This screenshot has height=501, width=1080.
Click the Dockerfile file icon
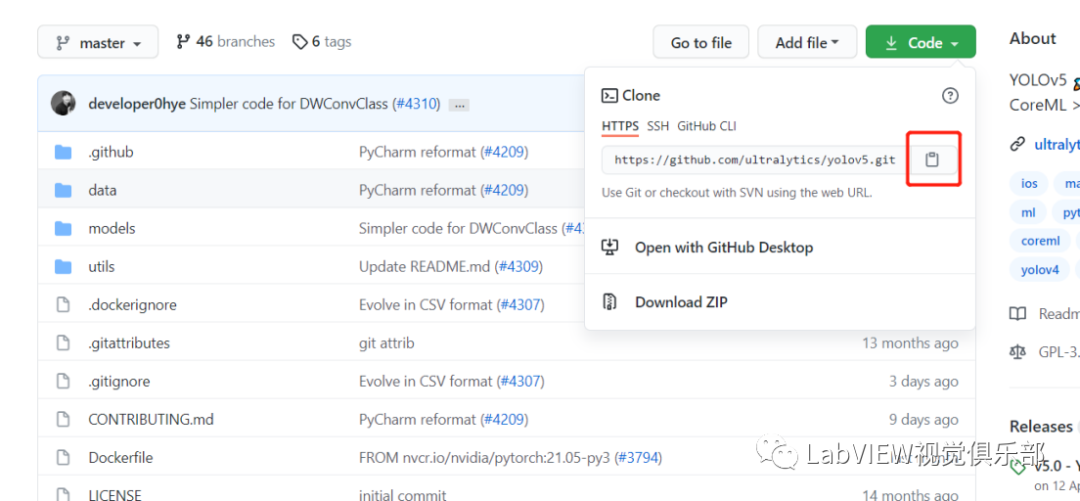pyautogui.click(x=63, y=458)
